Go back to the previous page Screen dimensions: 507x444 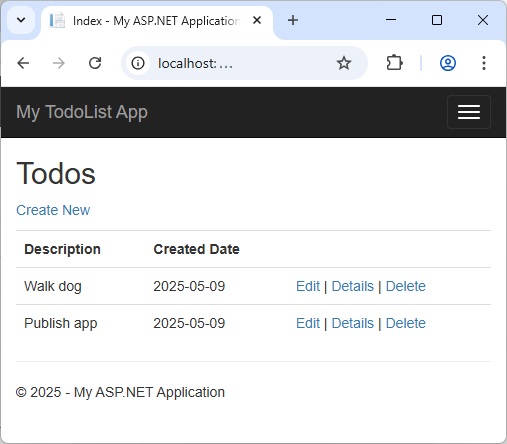point(23,63)
